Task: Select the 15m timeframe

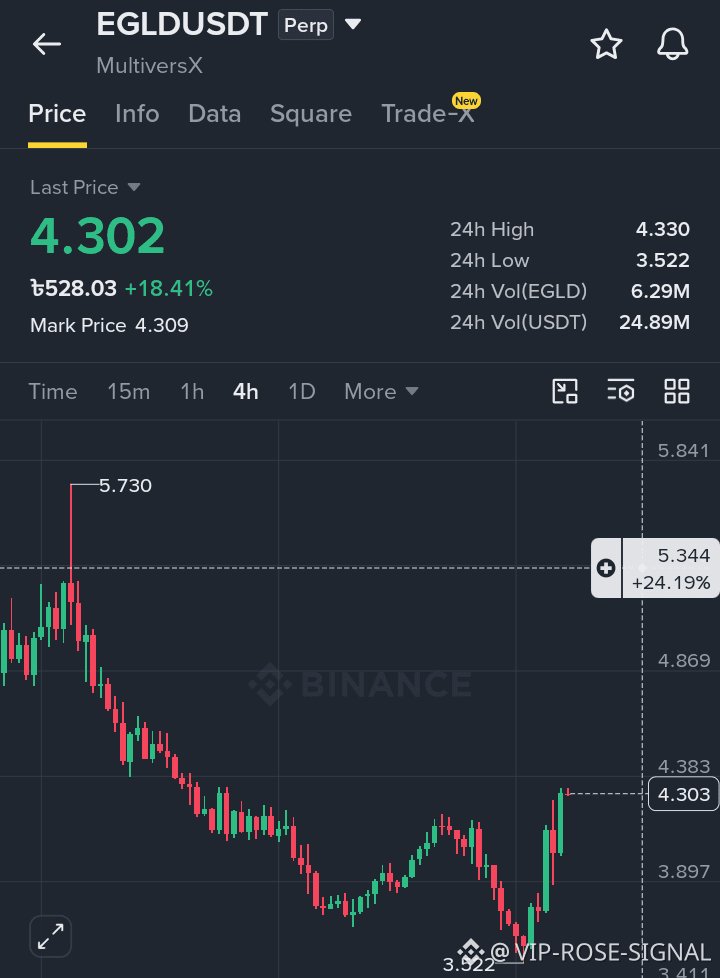Action: point(129,392)
